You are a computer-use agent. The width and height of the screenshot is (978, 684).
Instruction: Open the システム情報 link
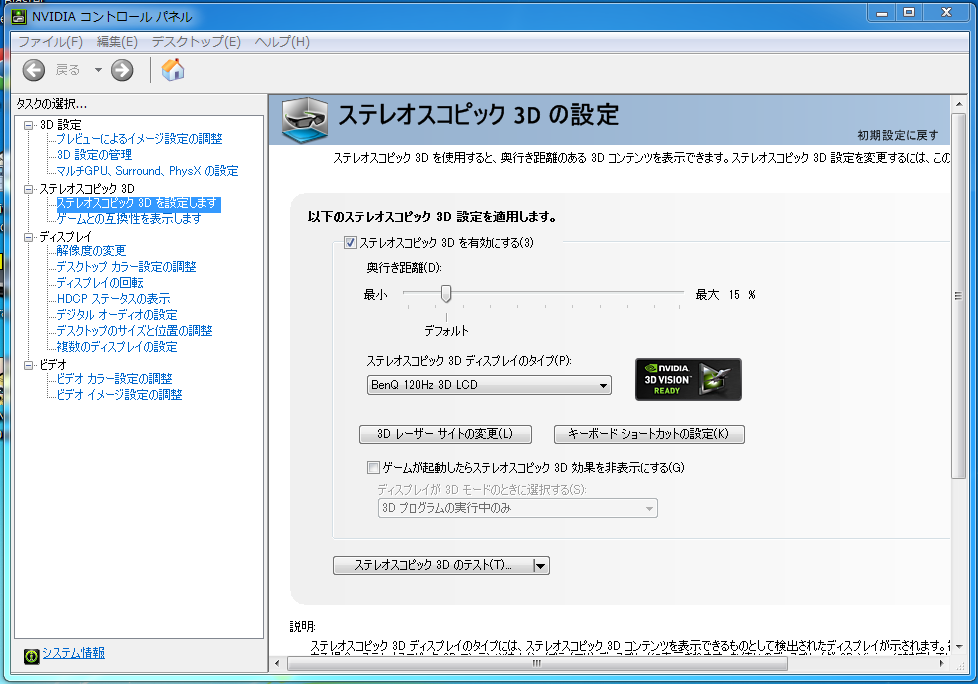click(74, 653)
